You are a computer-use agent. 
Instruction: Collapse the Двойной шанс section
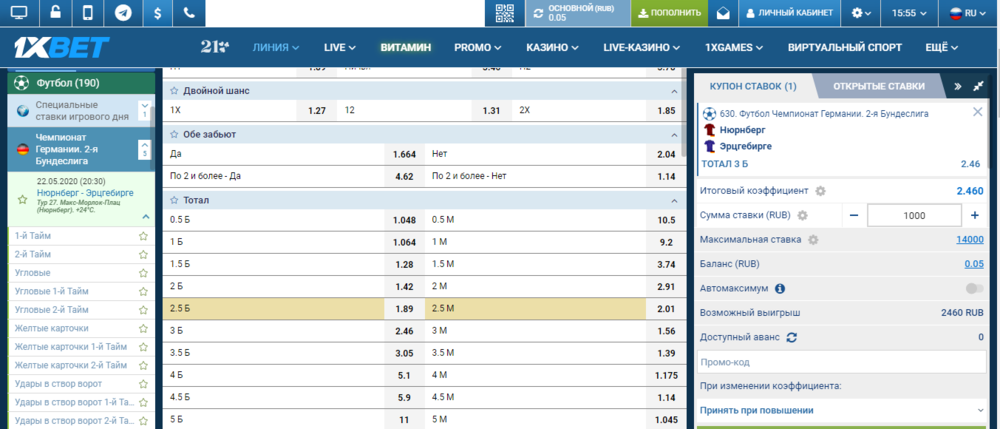673,91
